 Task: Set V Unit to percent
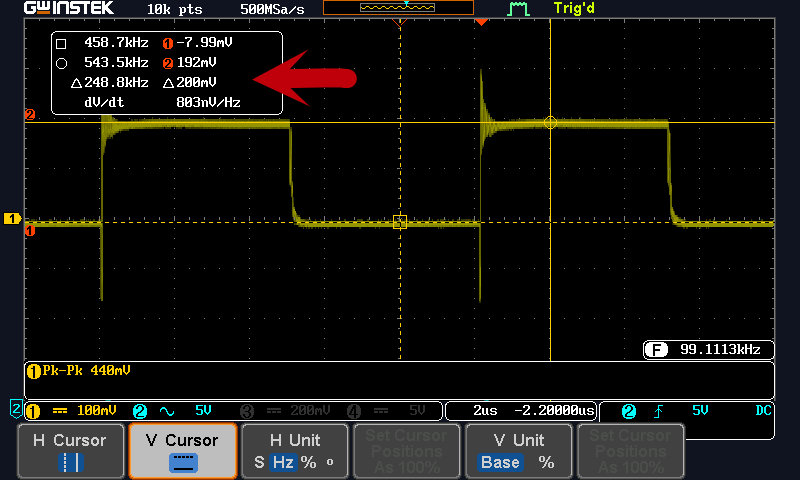click(x=546, y=462)
